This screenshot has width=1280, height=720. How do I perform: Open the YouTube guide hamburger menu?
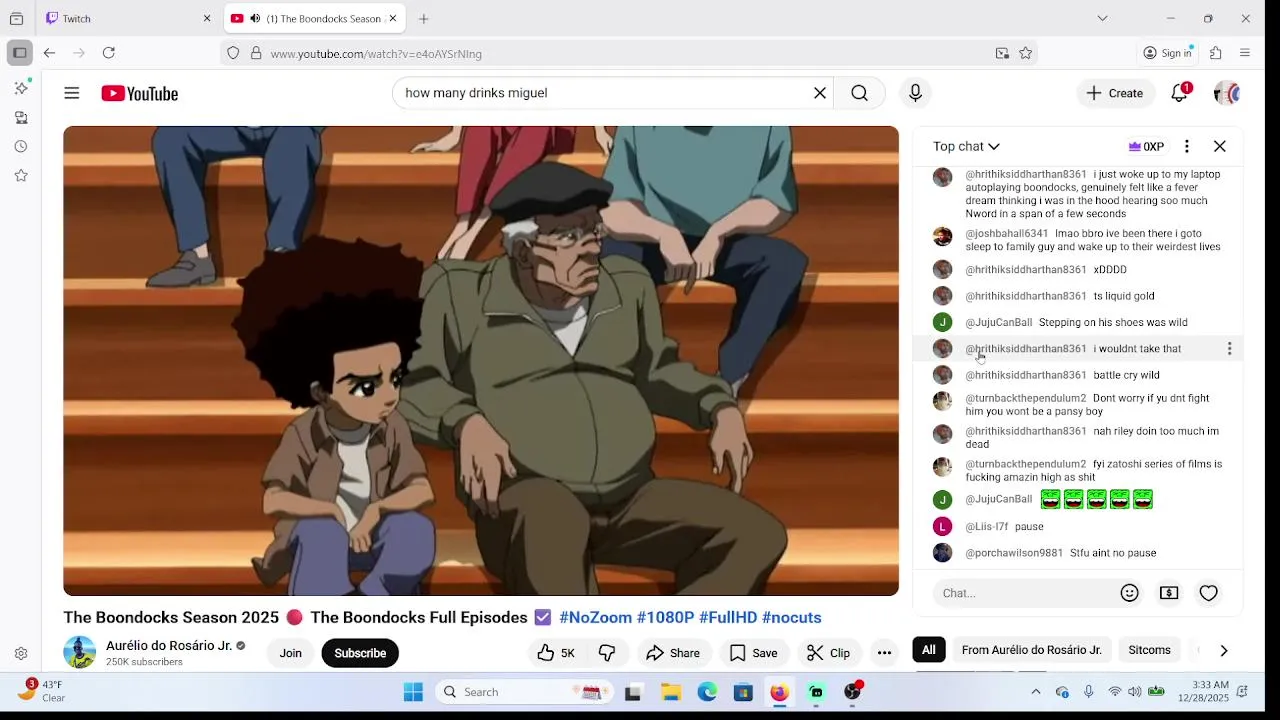[x=71, y=93]
